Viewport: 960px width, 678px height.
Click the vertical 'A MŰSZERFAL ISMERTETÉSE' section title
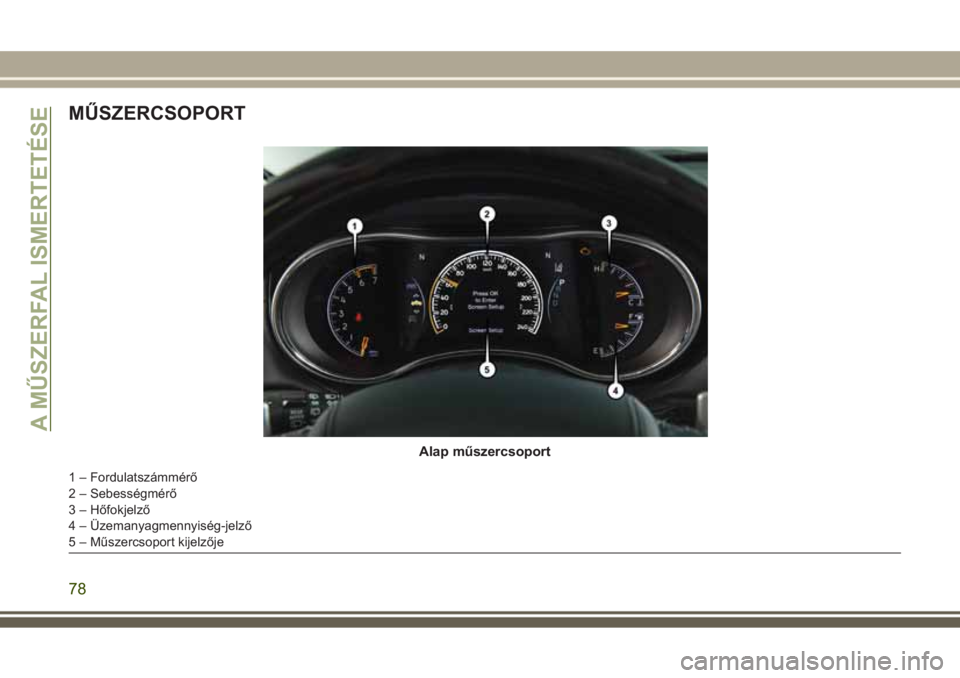[x=39, y=268]
